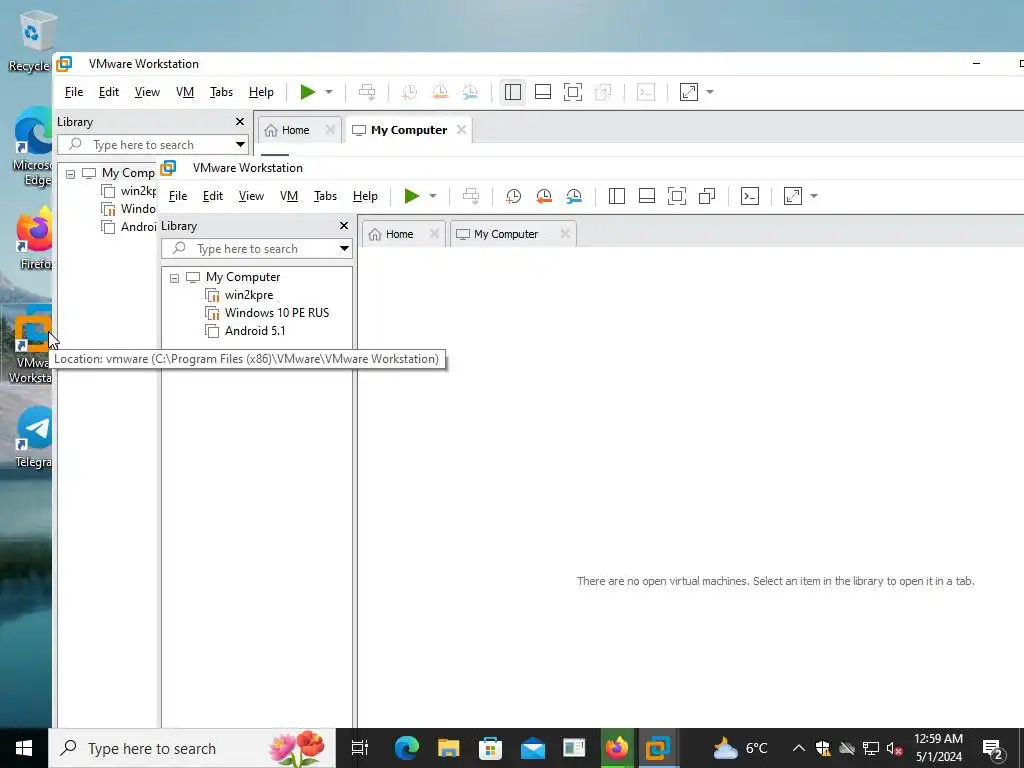The image size is (1024, 768).
Task: Open Microsoft Store from taskbar
Action: tap(490, 748)
